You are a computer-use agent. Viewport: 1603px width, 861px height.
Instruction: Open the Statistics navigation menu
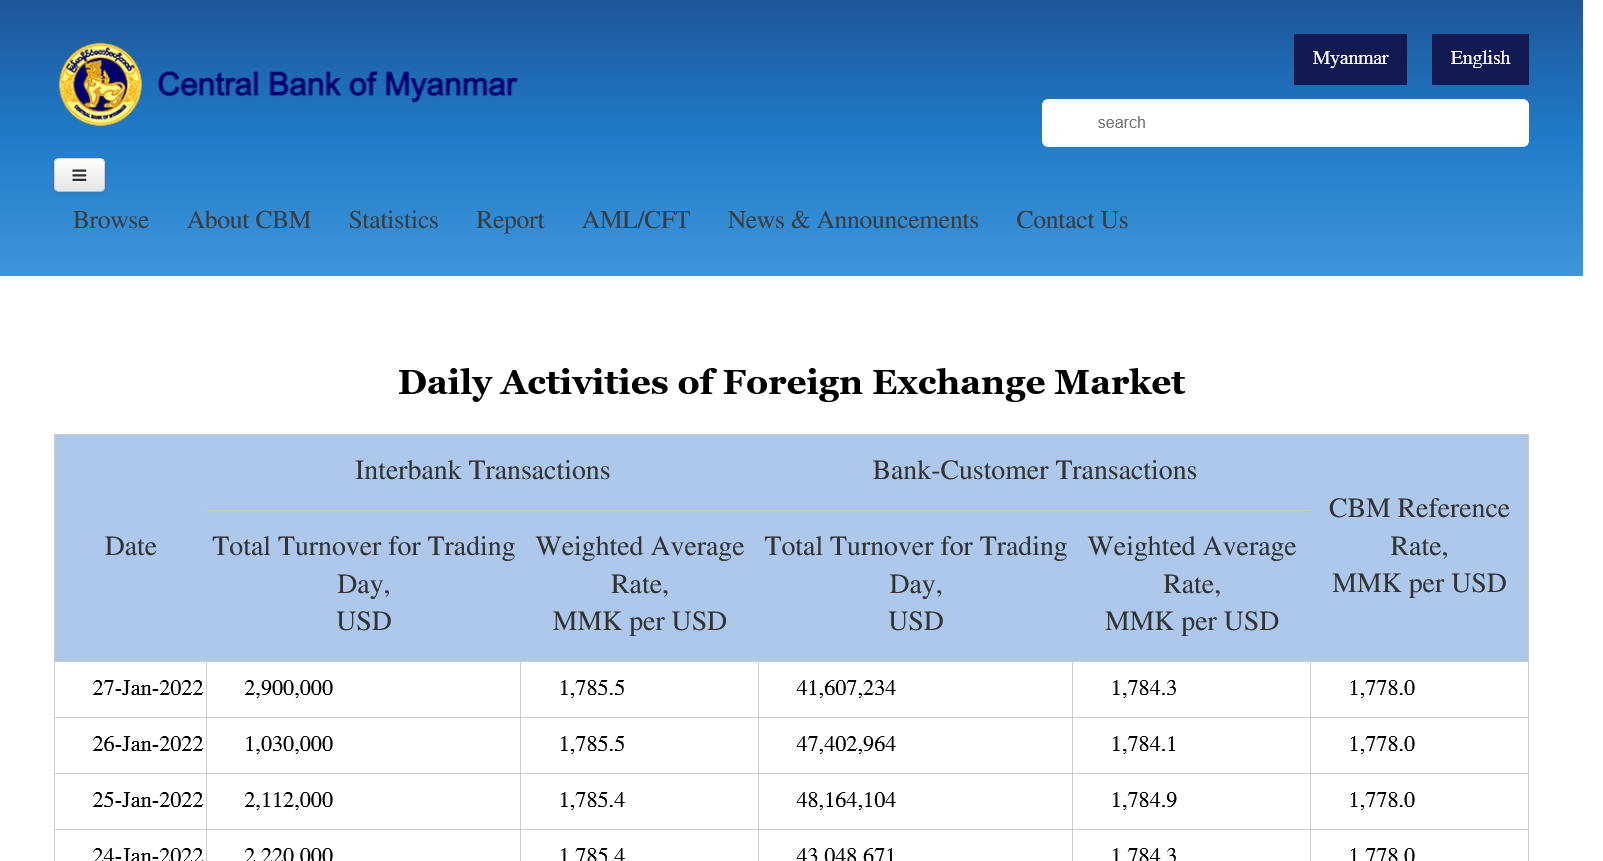click(x=393, y=221)
